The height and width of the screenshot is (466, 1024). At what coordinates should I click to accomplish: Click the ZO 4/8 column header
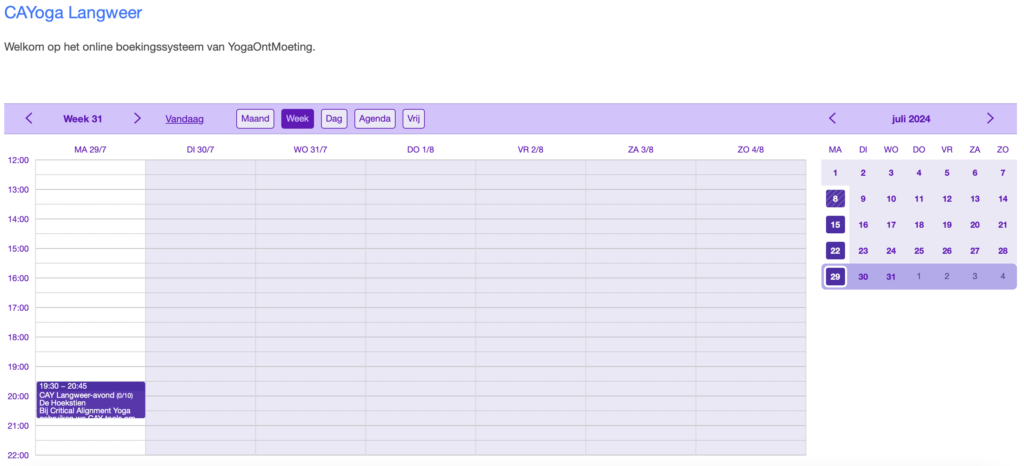750,149
